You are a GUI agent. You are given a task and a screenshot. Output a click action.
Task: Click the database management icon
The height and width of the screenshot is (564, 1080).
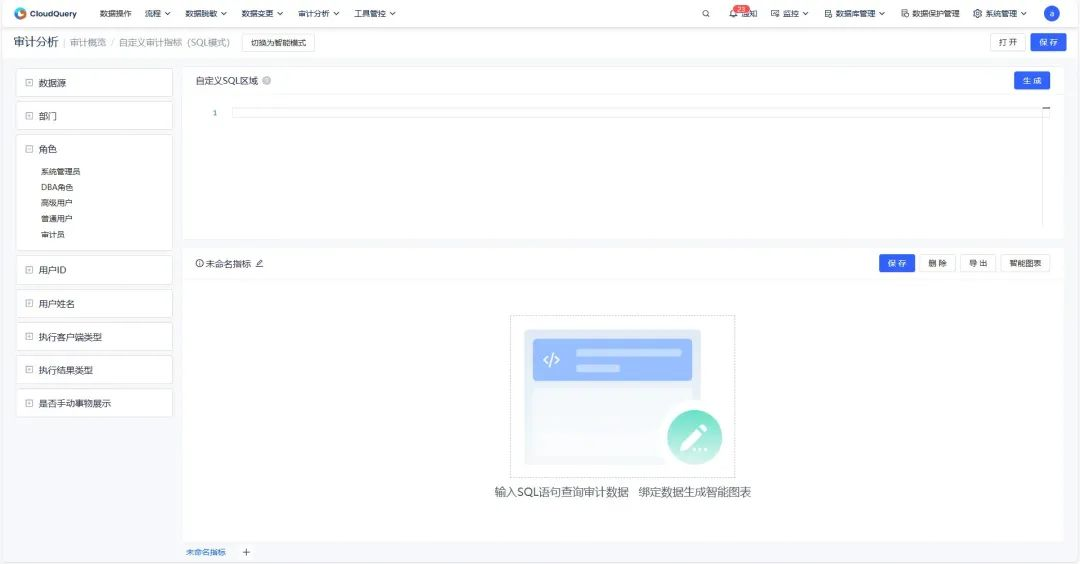point(828,14)
